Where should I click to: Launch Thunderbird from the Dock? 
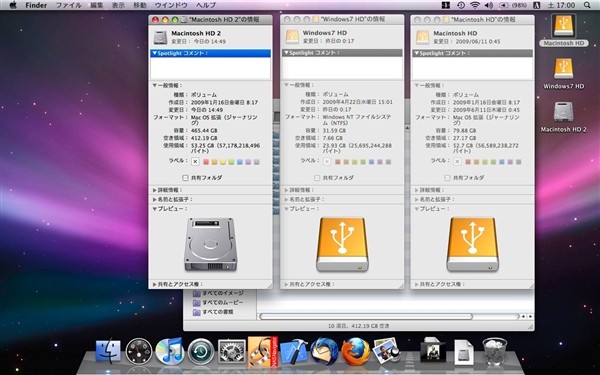tap(324, 351)
